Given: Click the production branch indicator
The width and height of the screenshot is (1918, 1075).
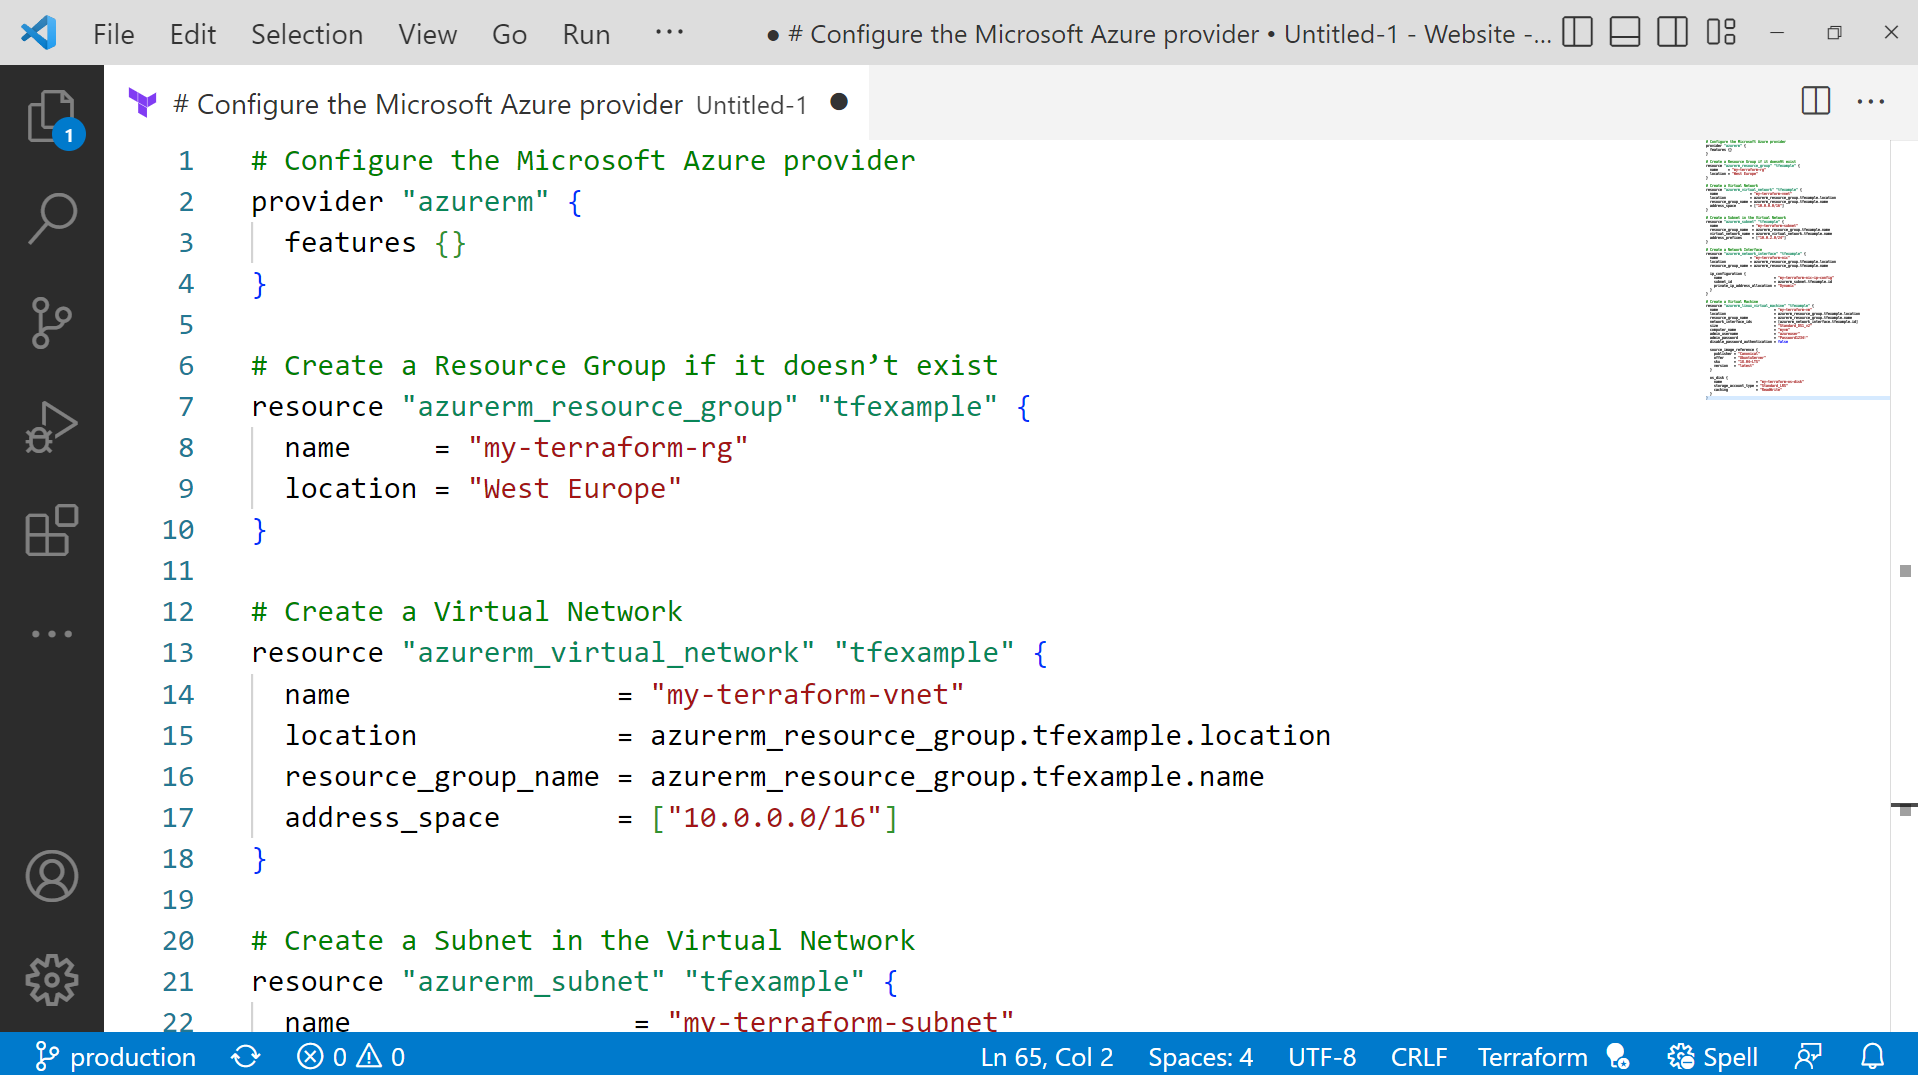Looking at the screenshot, I should [x=114, y=1056].
